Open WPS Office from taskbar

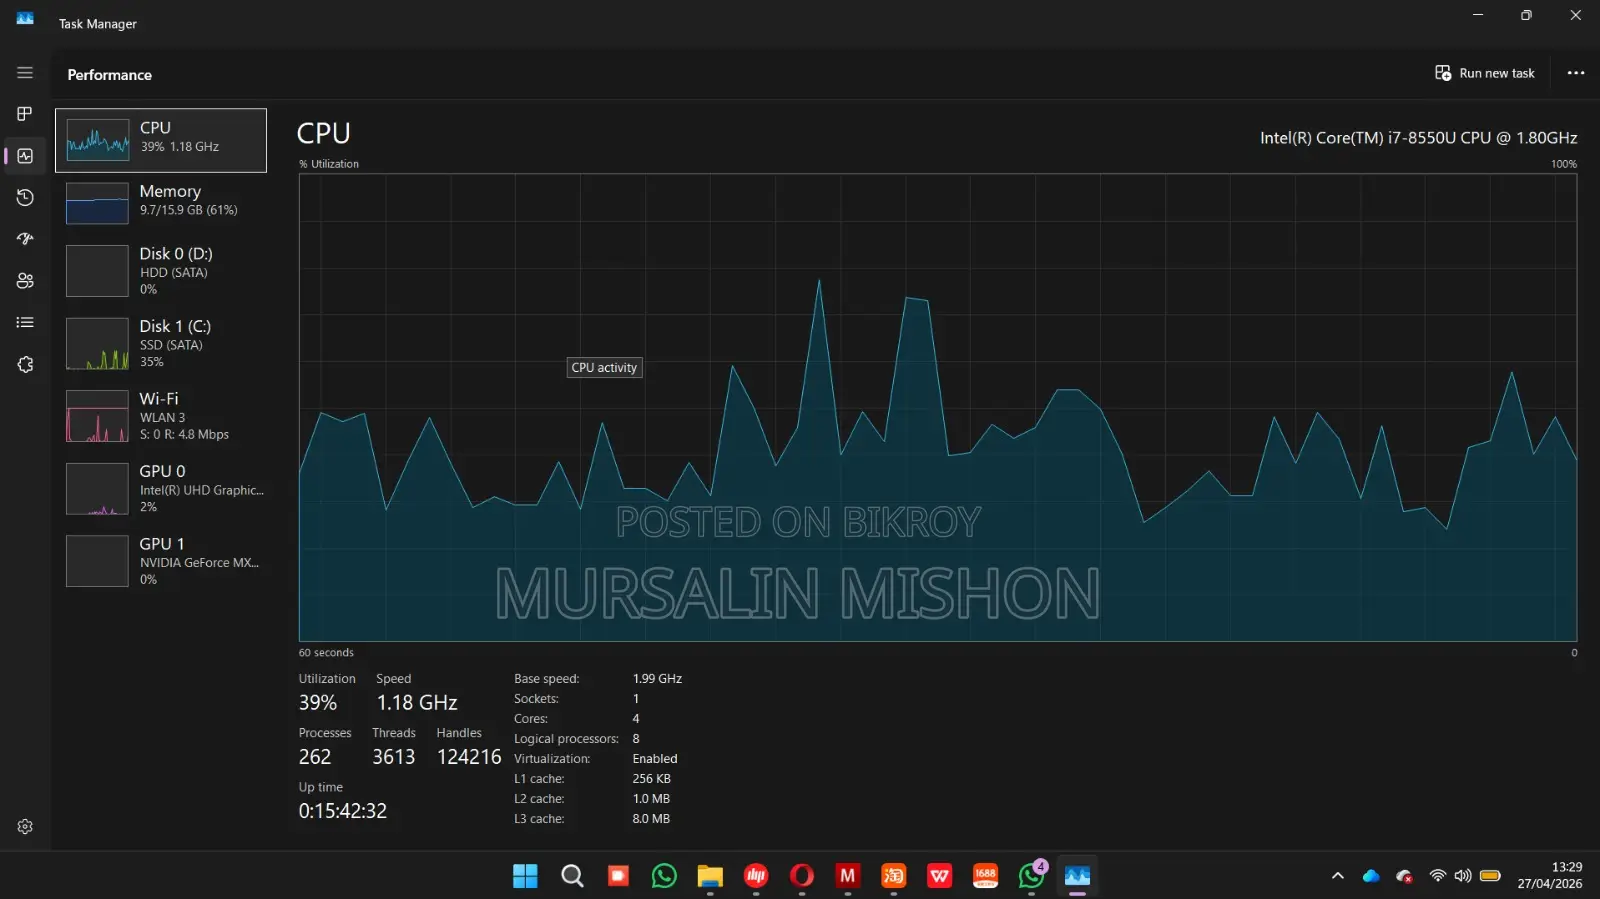coord(940,876)
